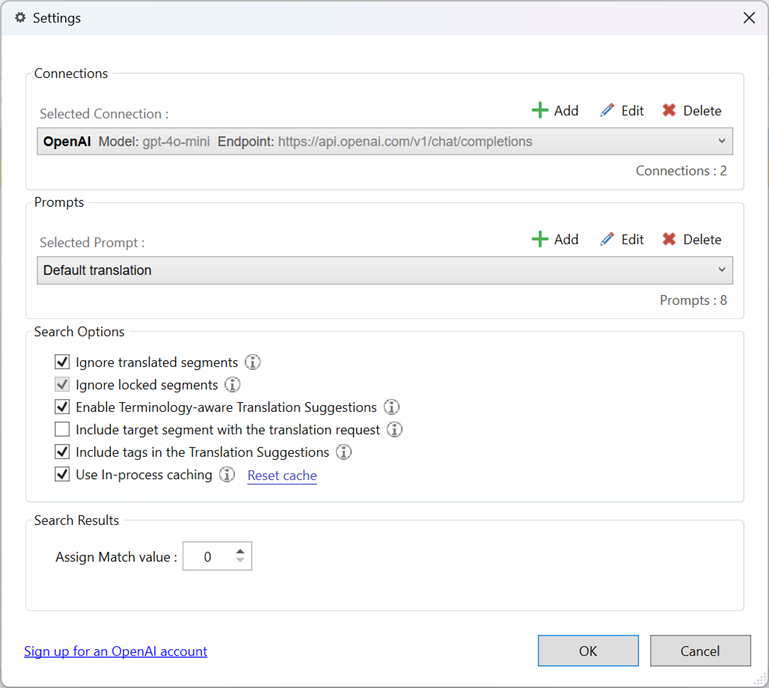Decrease the Assign Match value
This screenshot has width=769, height=688.
click(240, 560)
